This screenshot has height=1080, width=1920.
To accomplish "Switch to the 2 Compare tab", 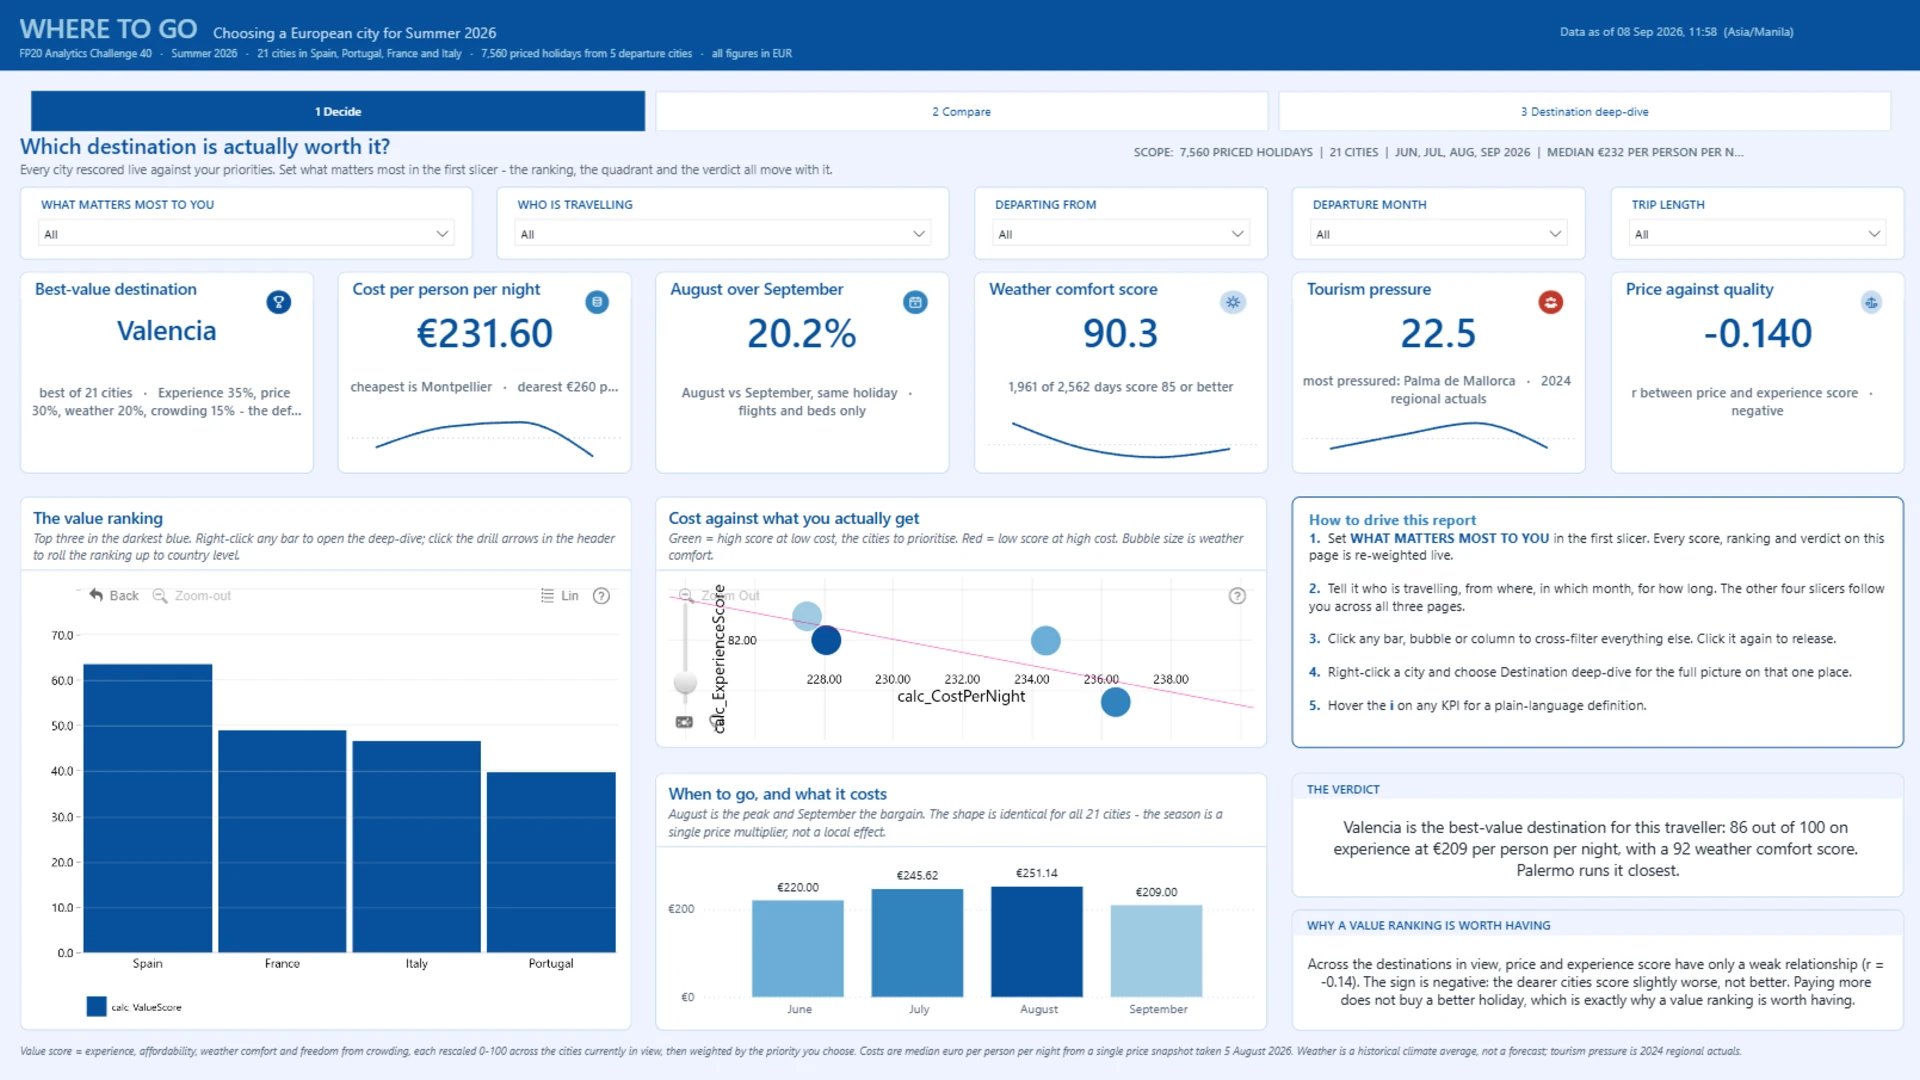I will [961, 111].
